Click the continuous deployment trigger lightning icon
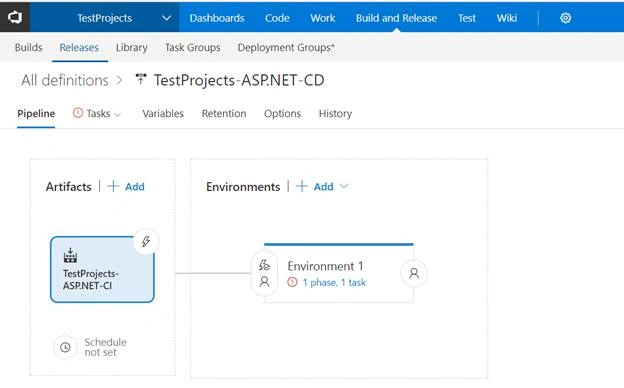The height and width of the screenshot is (388, 624). [146, 241]
